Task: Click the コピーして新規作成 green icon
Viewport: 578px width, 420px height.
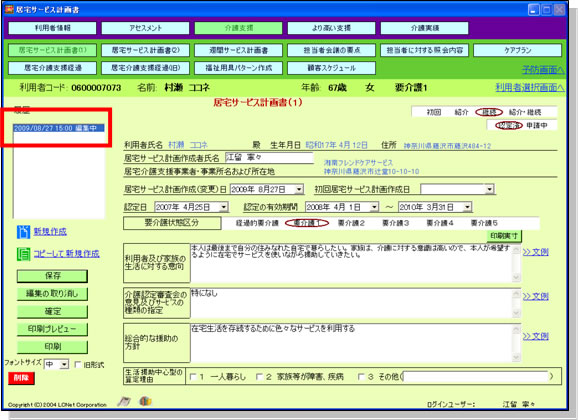Action: (x=23, y=254)
